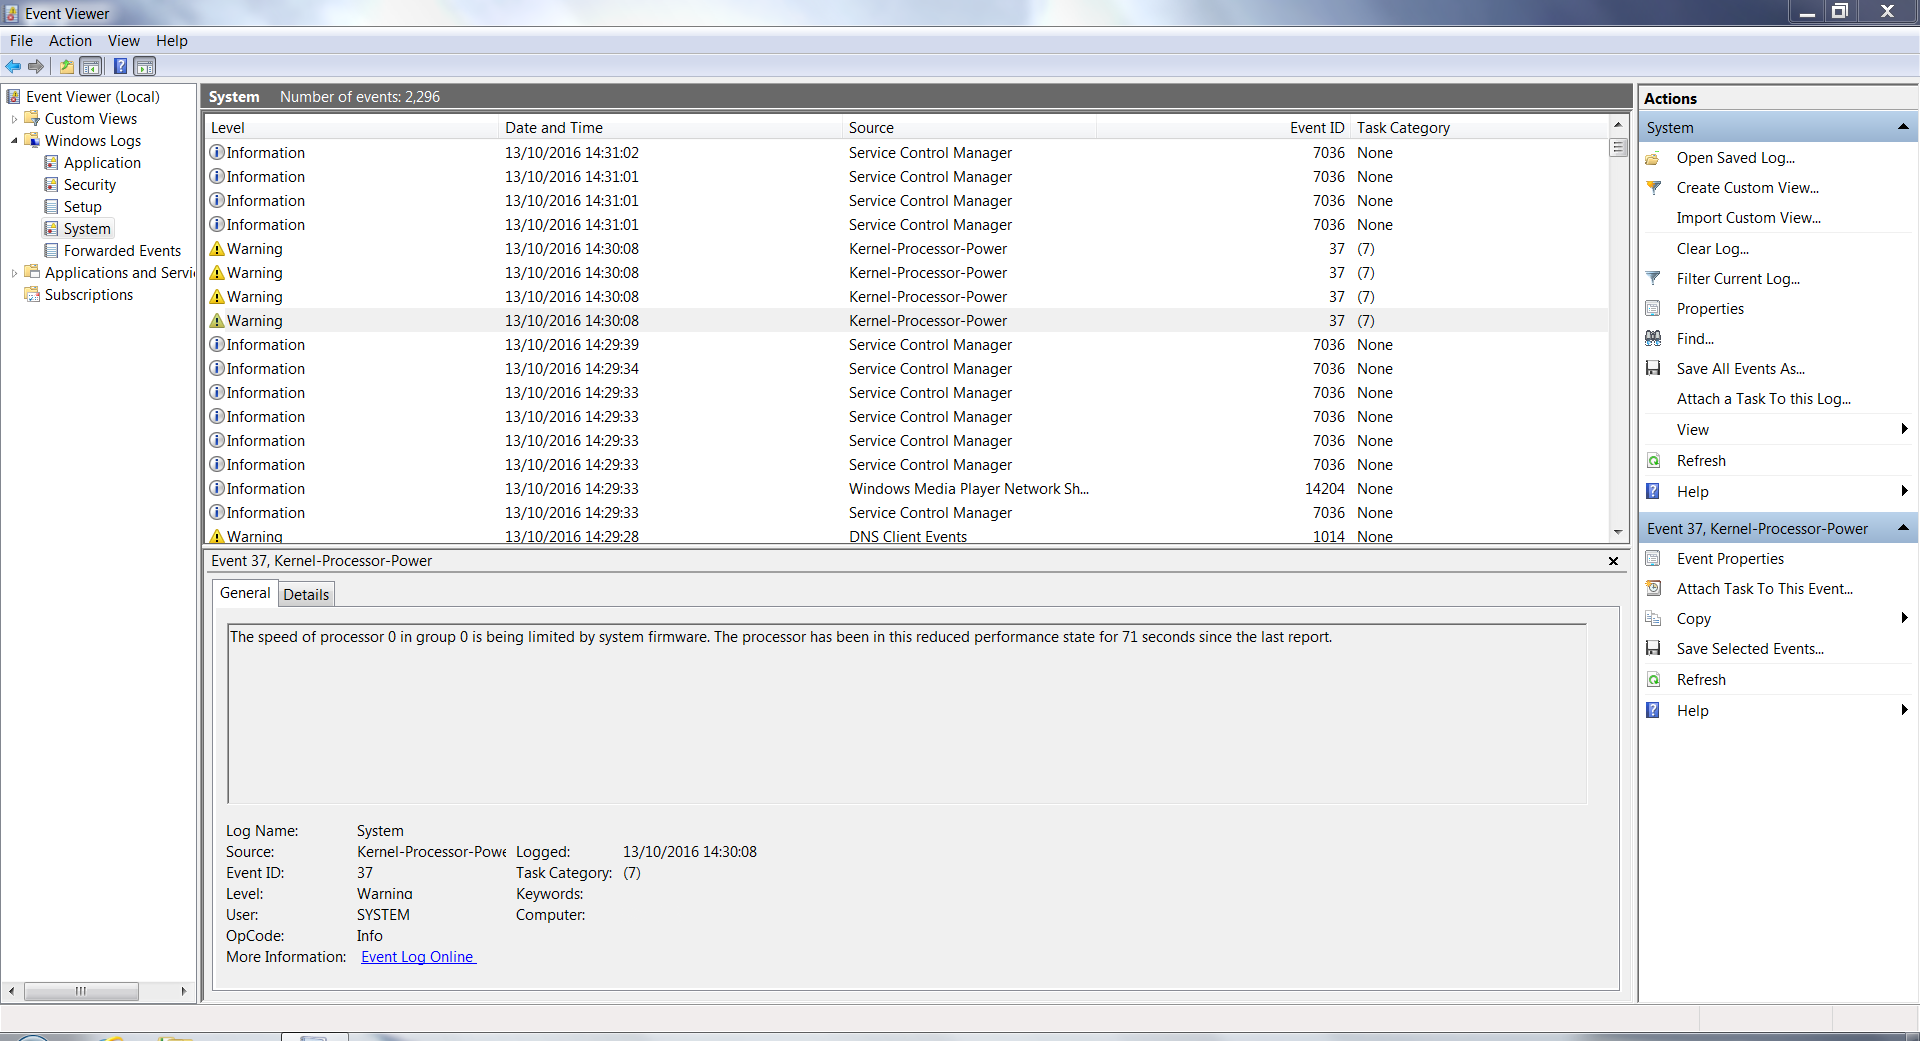Click Refresh under the Event 37 actions section
This screenshot has height=1041, width=1920.
point(1701,680)
